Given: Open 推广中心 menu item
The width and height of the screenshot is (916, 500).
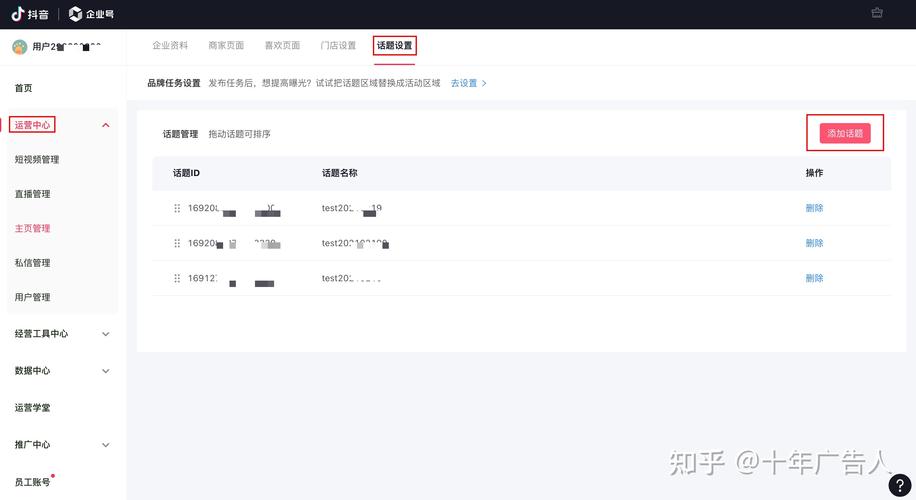Looking at the screenshot, I should 32,445.
